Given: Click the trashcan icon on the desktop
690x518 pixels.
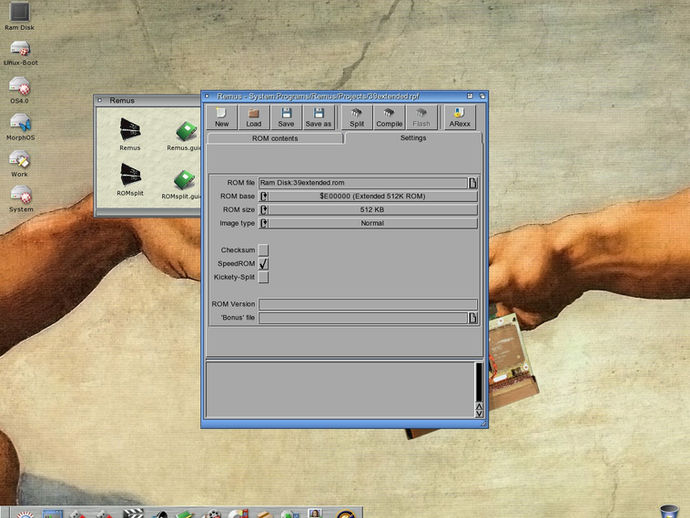Looking at the screenshot, I should (x=669, y=511).
